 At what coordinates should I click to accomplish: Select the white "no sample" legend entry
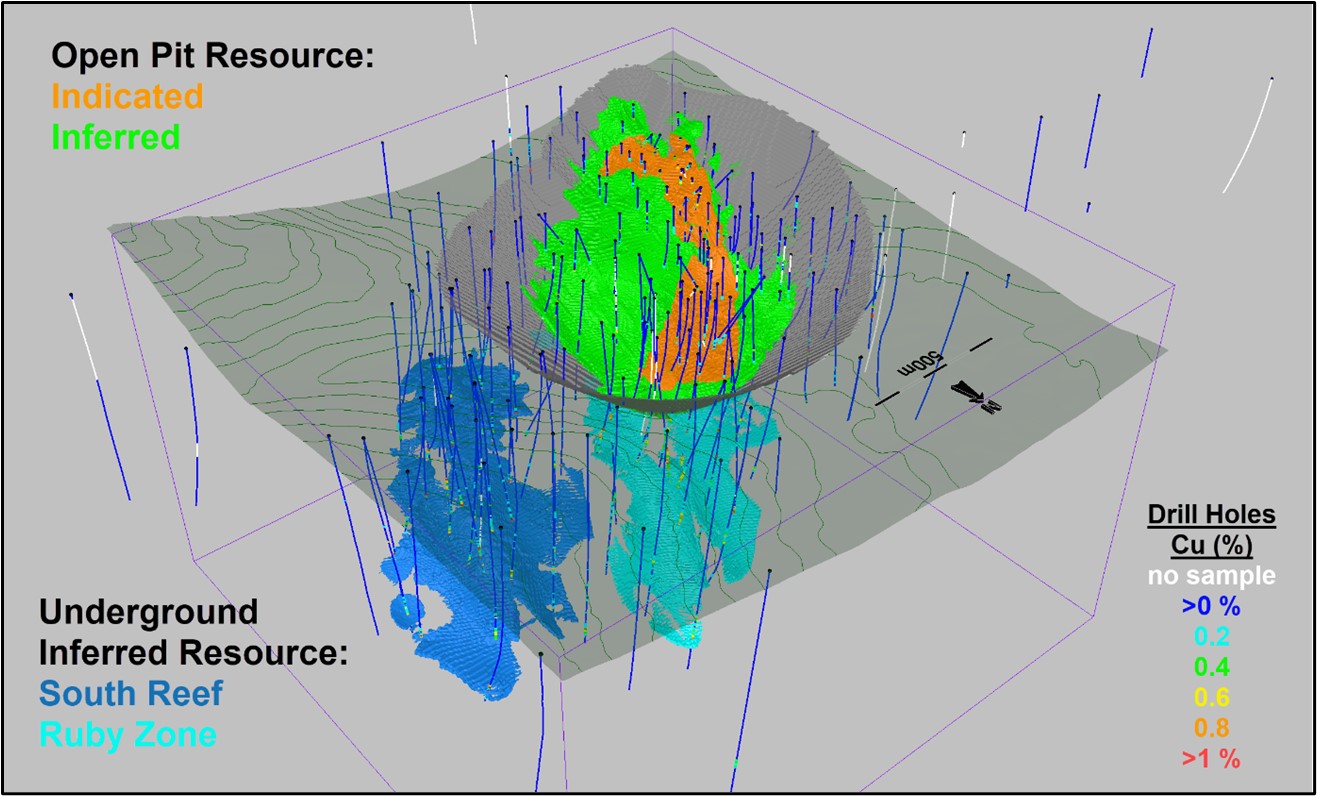[1211, 576]
